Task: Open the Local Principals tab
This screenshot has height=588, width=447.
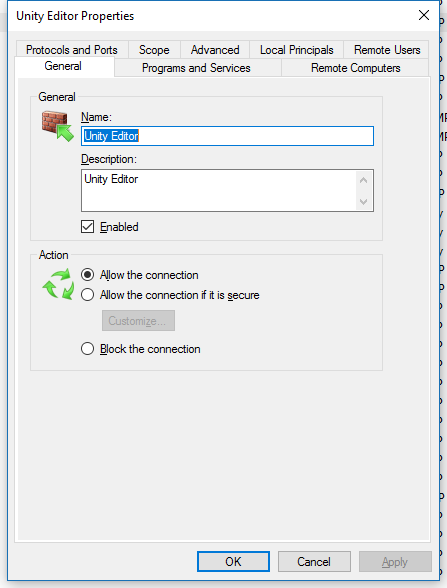Action: [297, 50]
